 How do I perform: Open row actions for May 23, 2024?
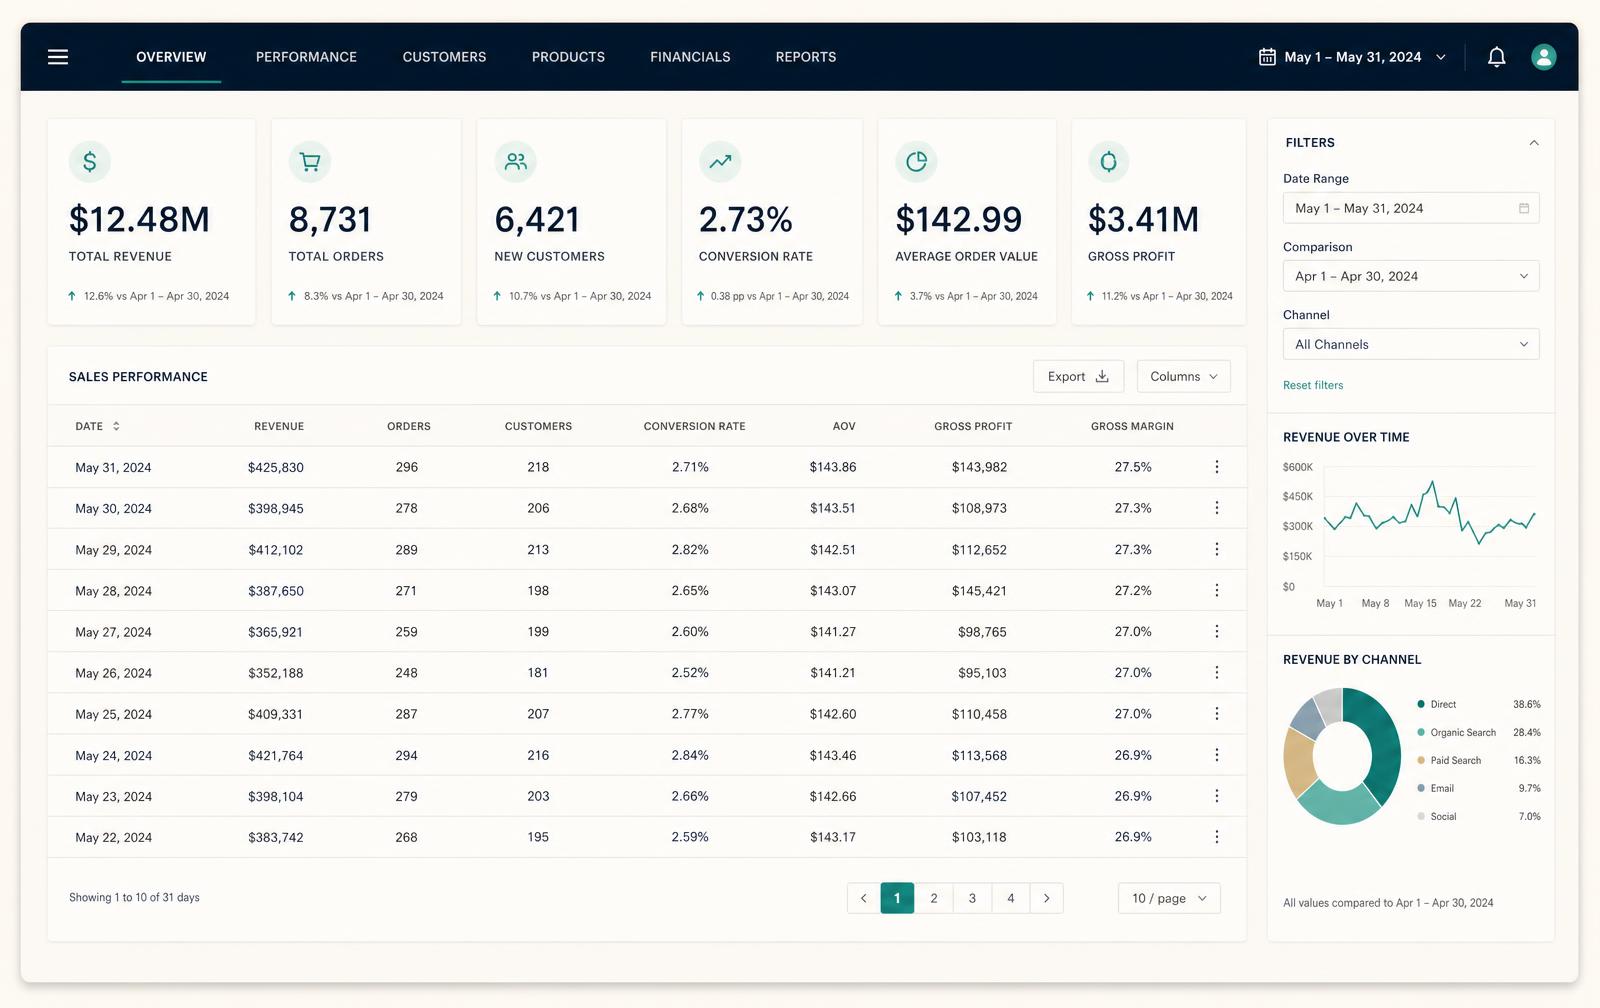click(x=1217, y=796)
